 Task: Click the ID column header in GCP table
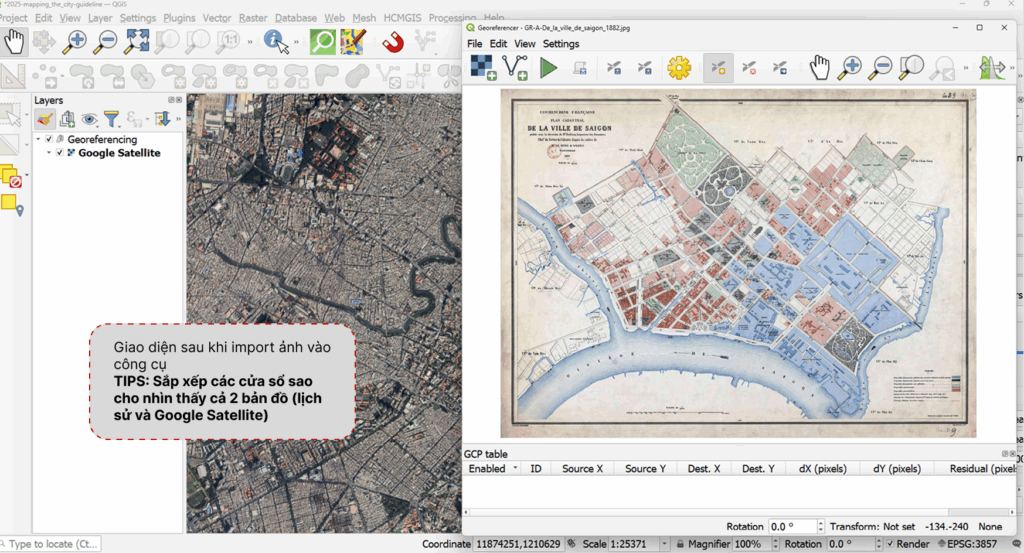pos(536,468)
